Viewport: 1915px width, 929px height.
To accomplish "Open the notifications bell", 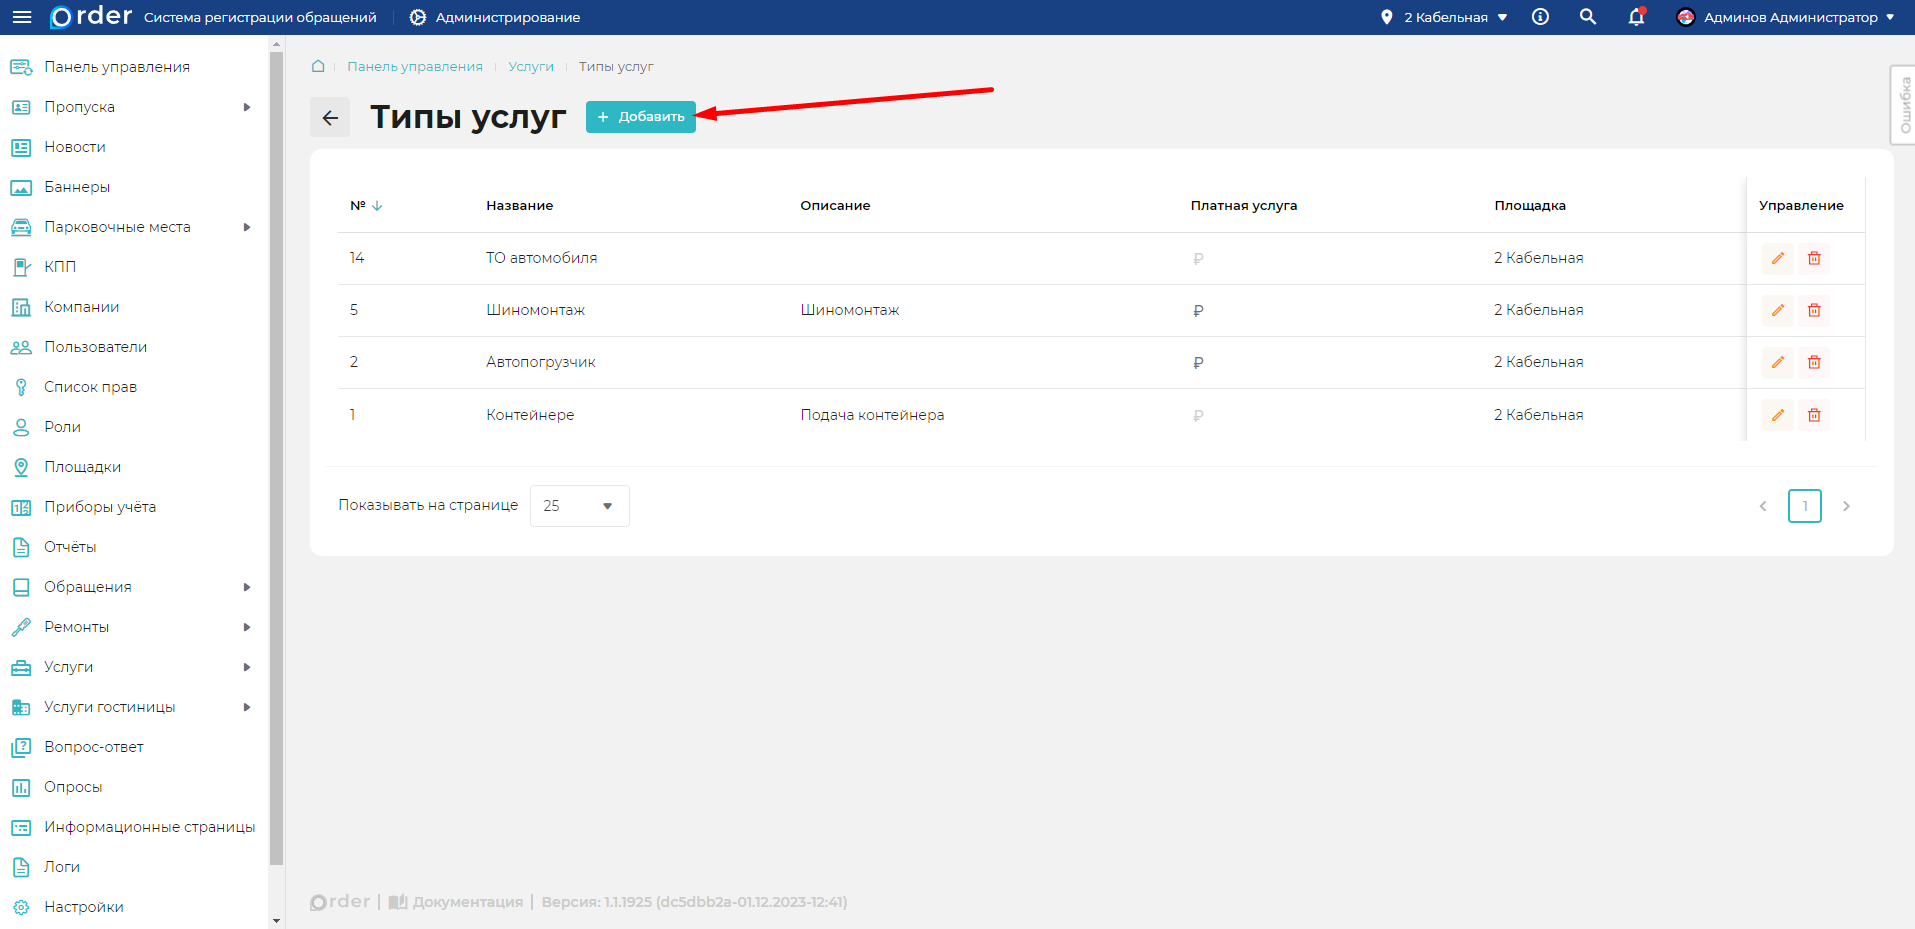I will tap(1636, 17).
